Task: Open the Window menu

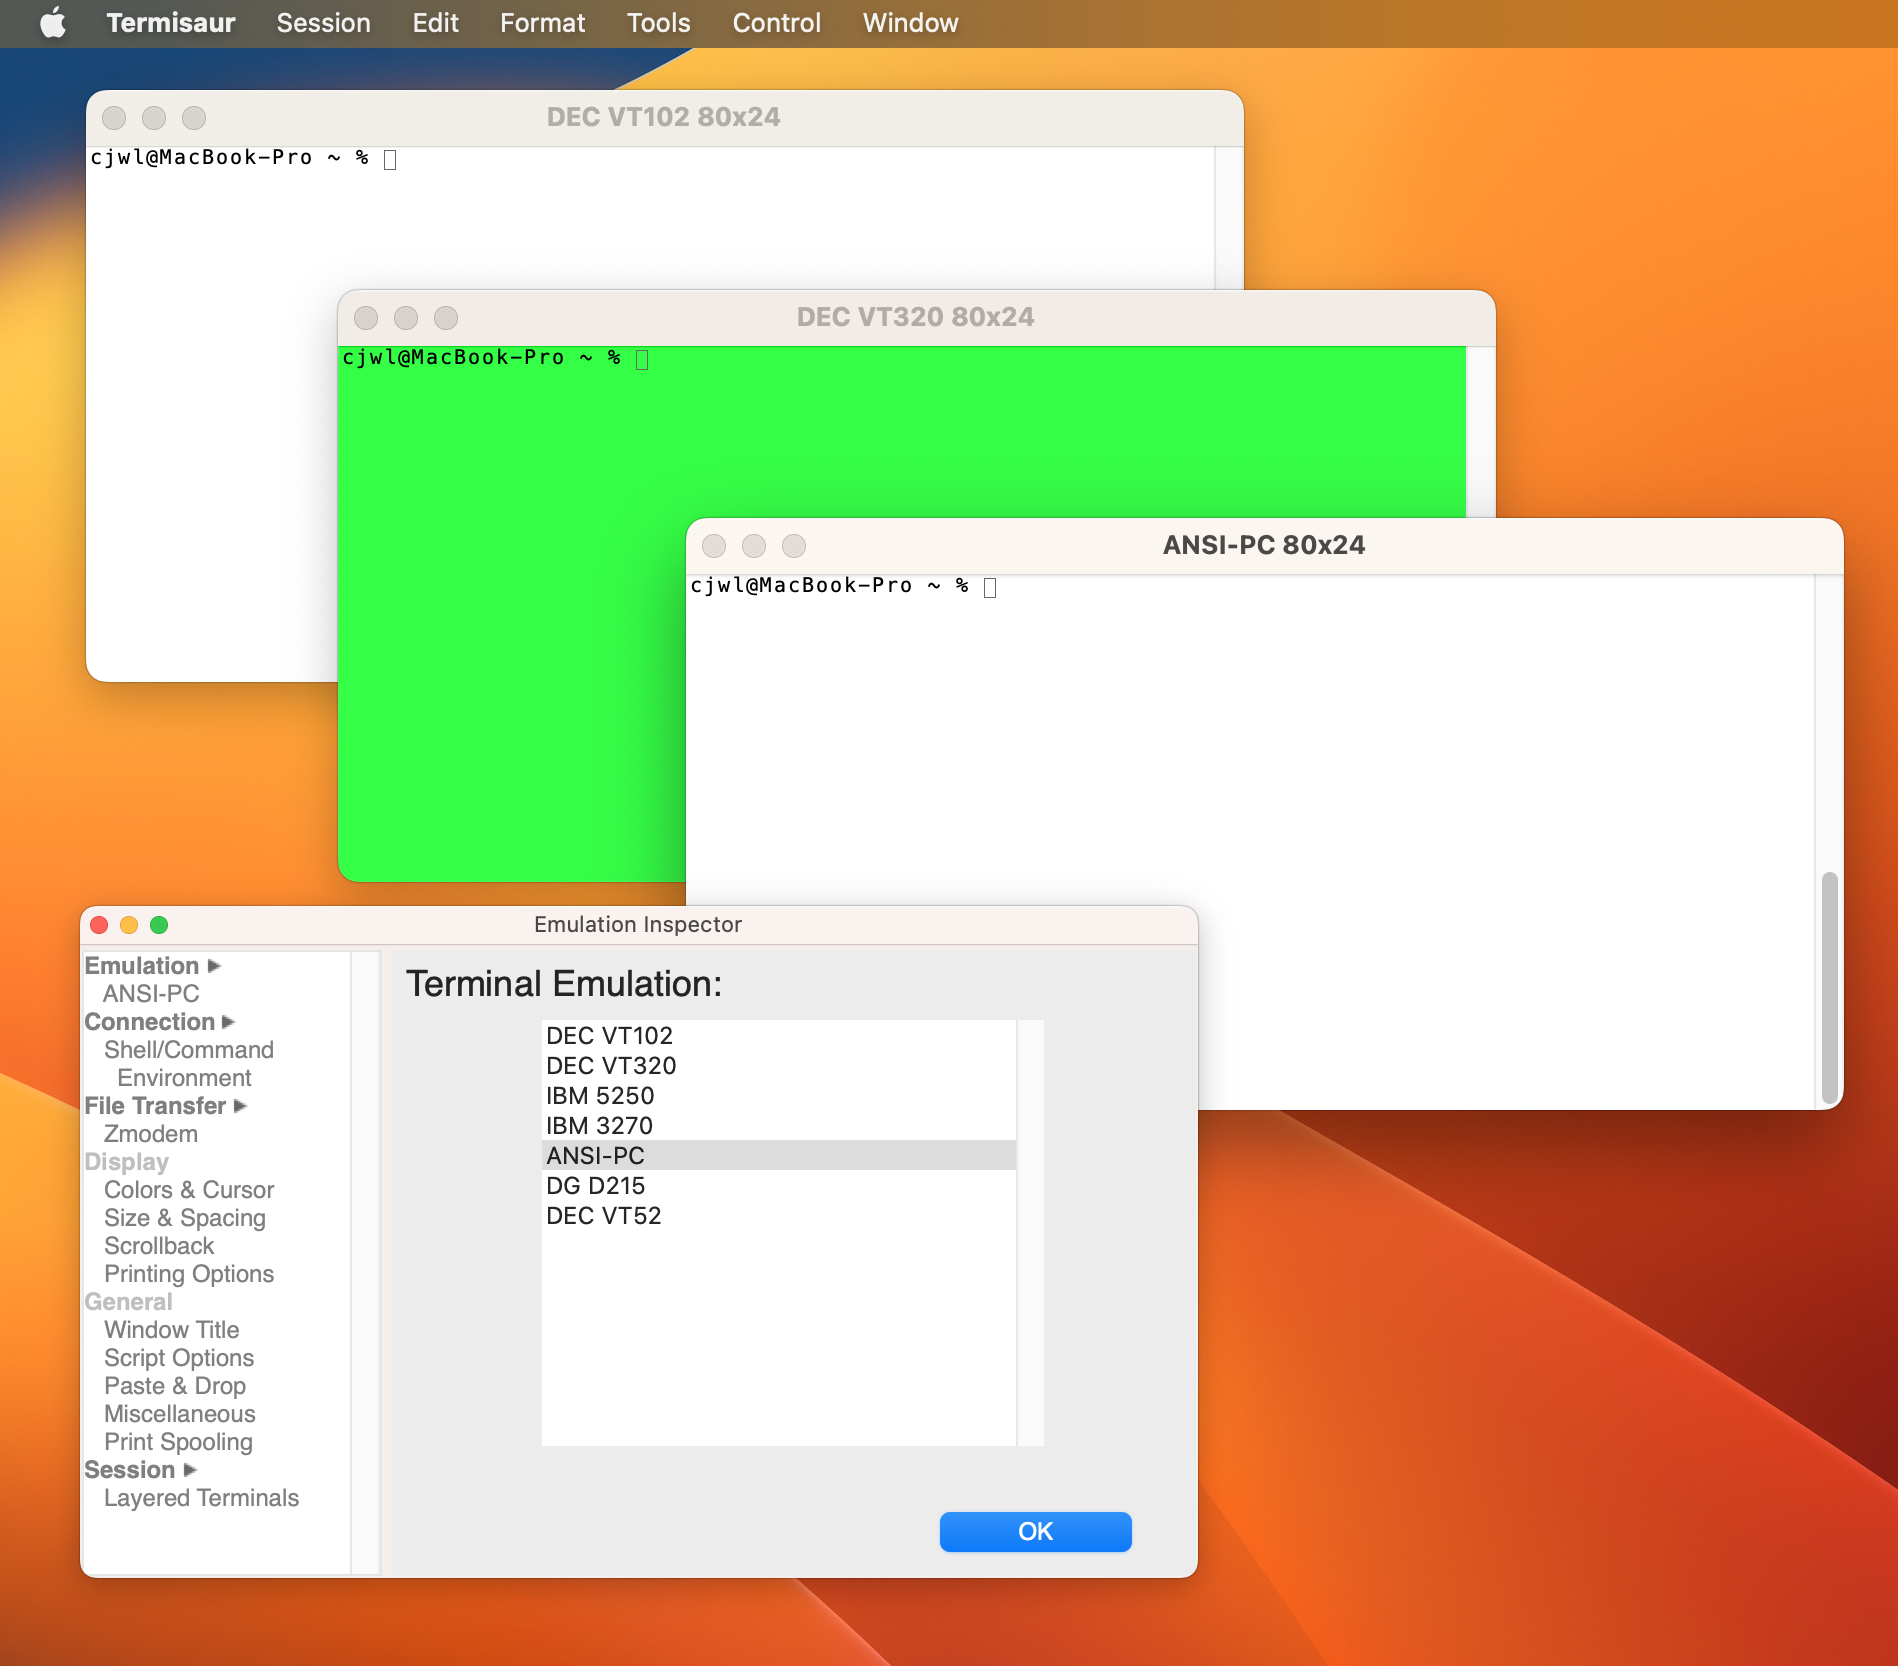Action: [910, 23]
